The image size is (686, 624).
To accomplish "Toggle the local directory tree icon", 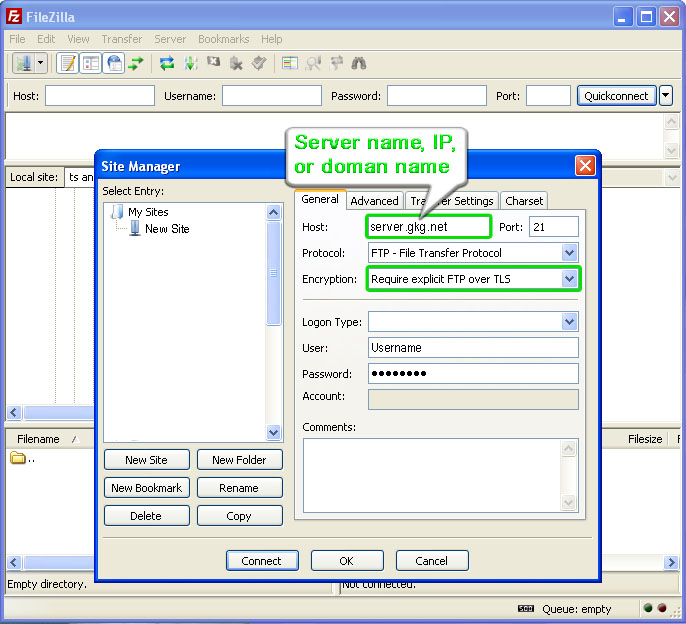I will coord(91,63).
